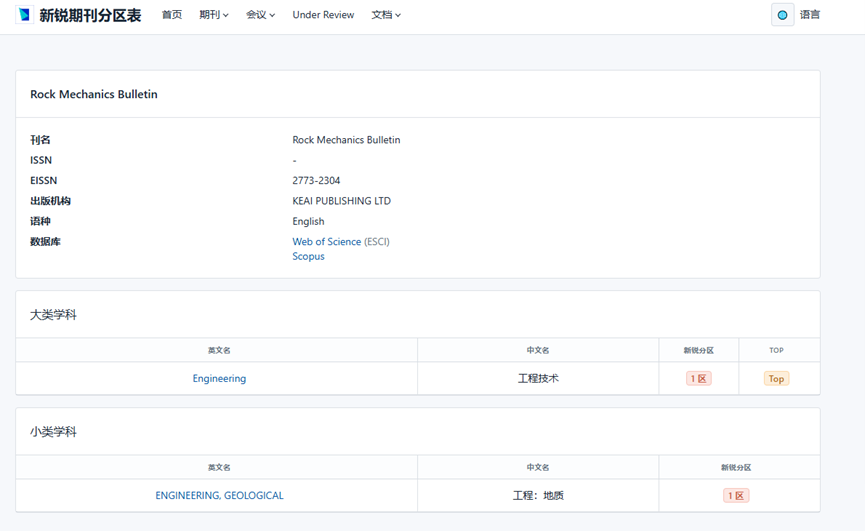Click the 1区 badge in 小类学科 table
This screenshot has height=531, width=865.
click(x=736, y=496)
